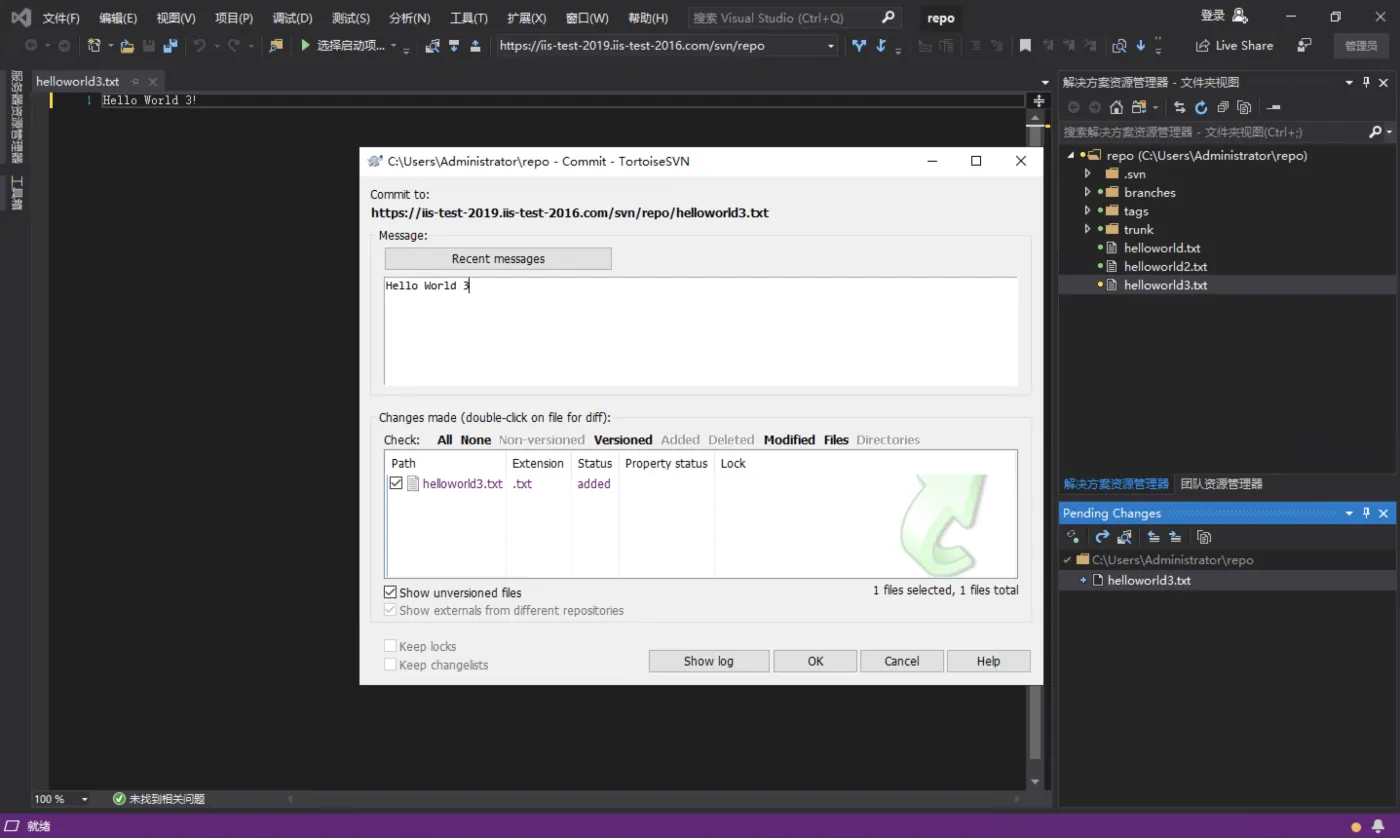Switch to the 团队资源管理器 tab
The height and width of the screenshot is (838, 1400).
pos(1221,484)
